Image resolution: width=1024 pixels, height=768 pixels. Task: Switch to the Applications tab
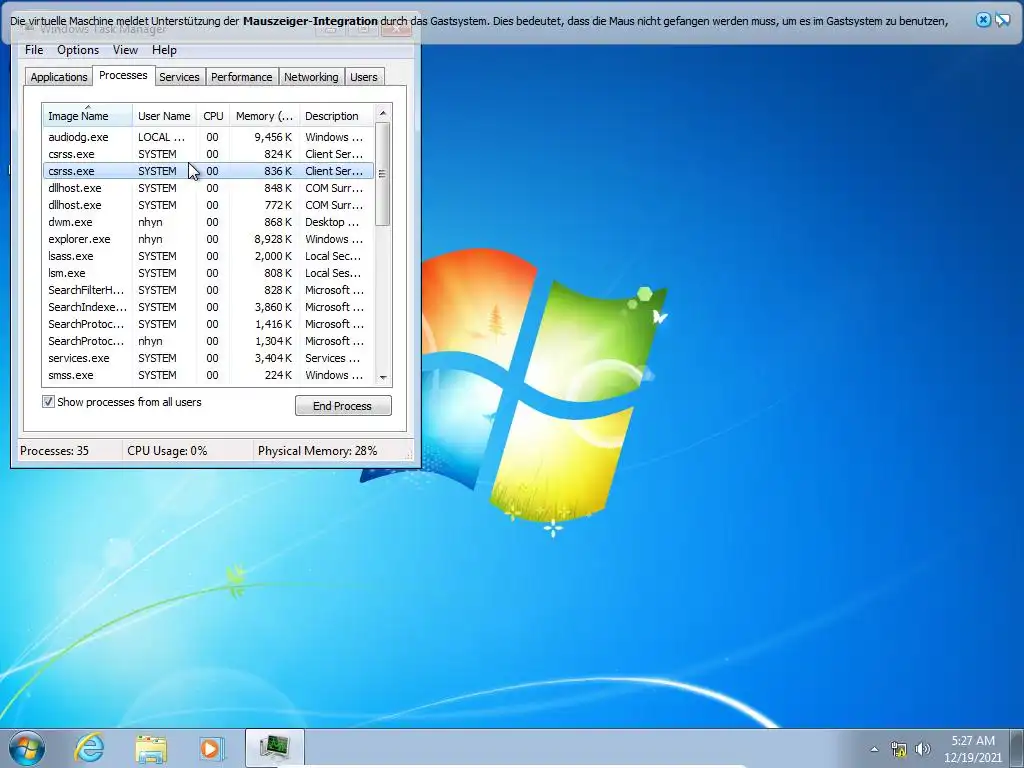pyautogui.click(x=59, y=77)
